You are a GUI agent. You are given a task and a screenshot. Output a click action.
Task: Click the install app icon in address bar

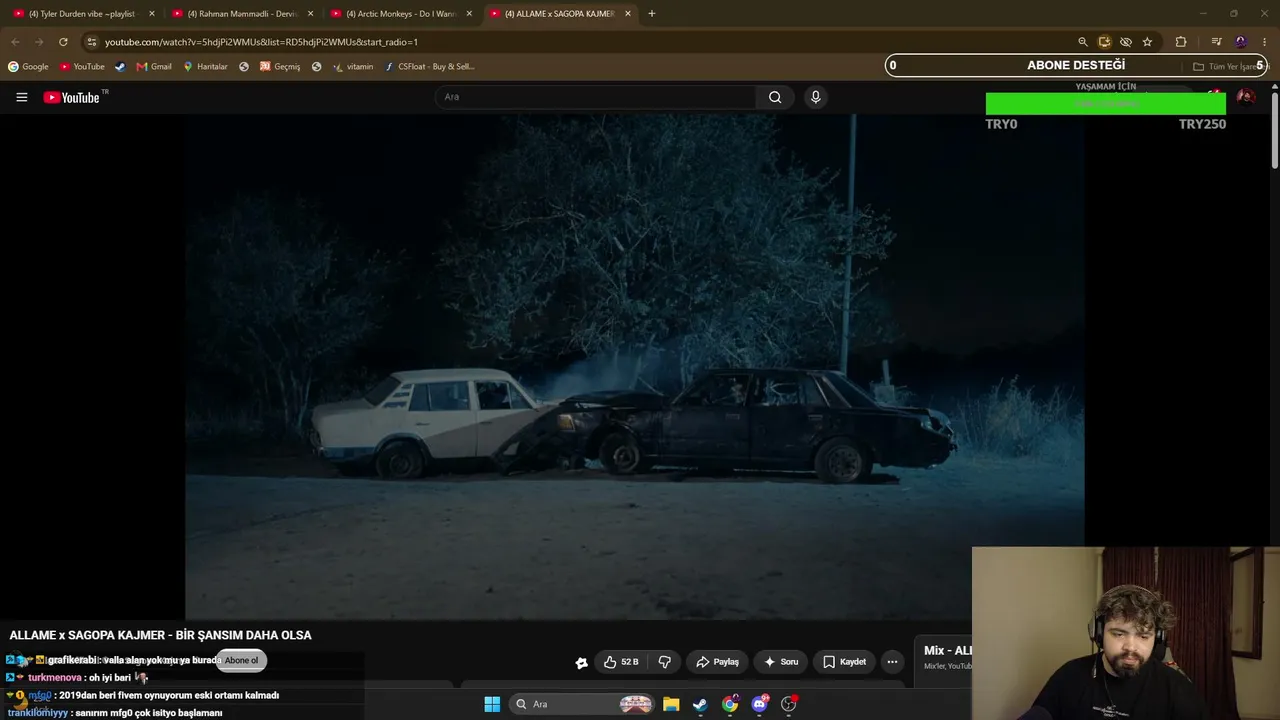(1104, 42)
